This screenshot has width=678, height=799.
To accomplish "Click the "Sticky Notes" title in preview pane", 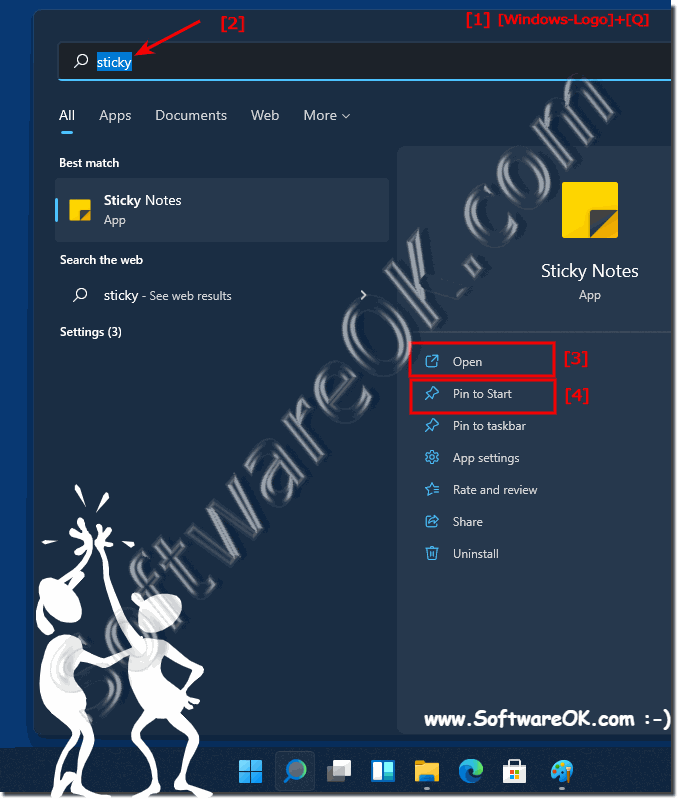I will [589, 271].
